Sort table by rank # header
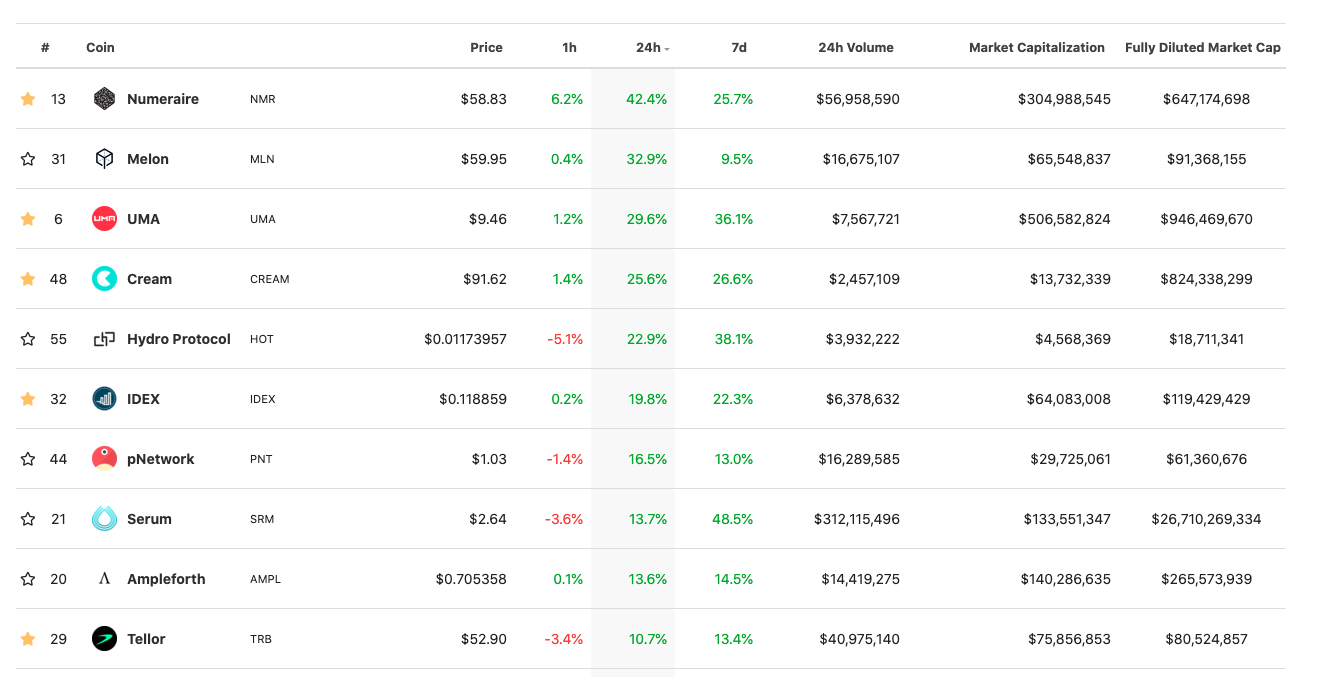 pos(46,48)
